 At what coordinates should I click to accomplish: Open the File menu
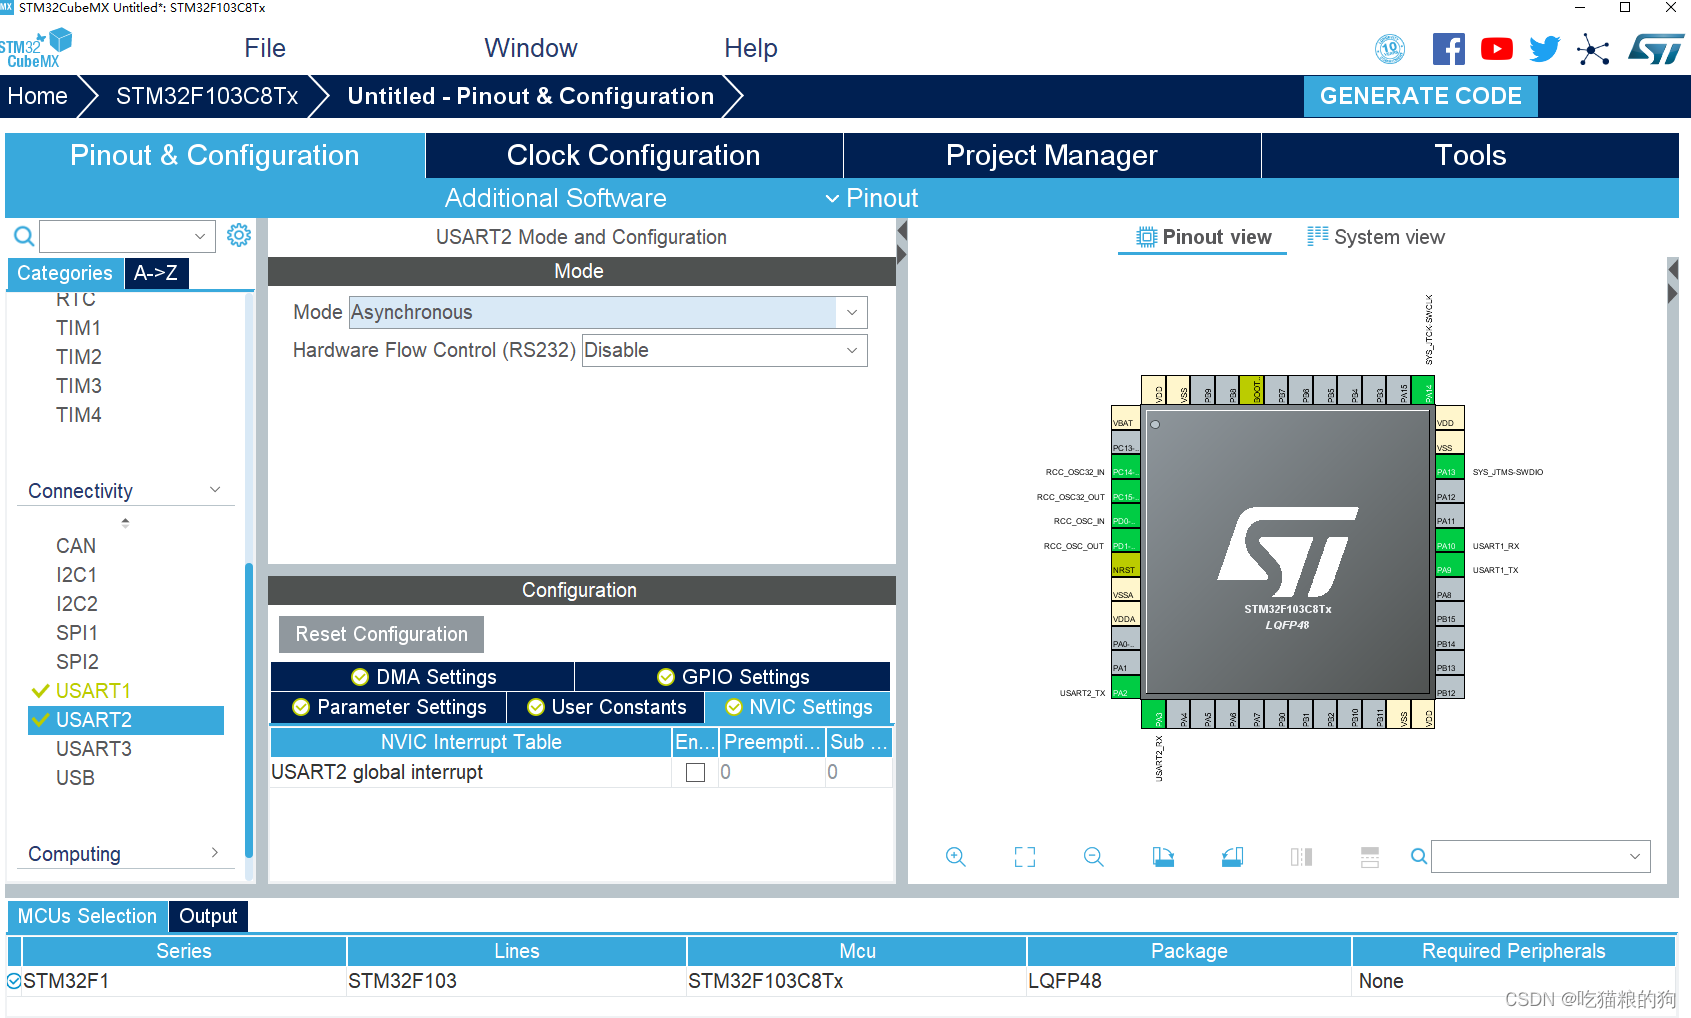pos(265,48)
